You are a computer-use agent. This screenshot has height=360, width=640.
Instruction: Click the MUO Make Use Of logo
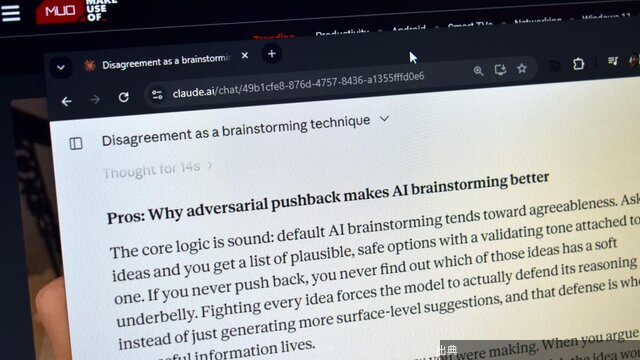click(x=76, y=11)
